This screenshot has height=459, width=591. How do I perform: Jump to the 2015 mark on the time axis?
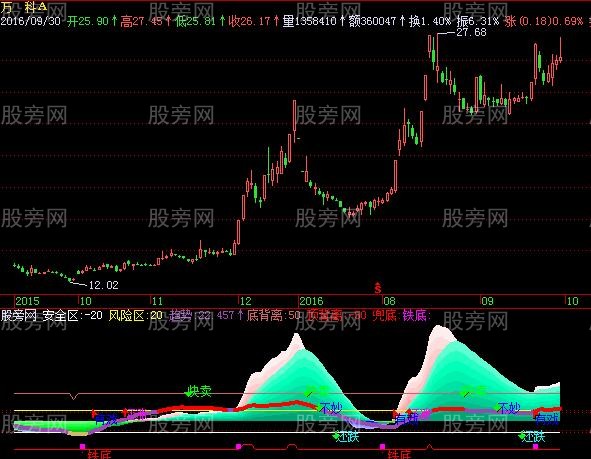point(27,301)
